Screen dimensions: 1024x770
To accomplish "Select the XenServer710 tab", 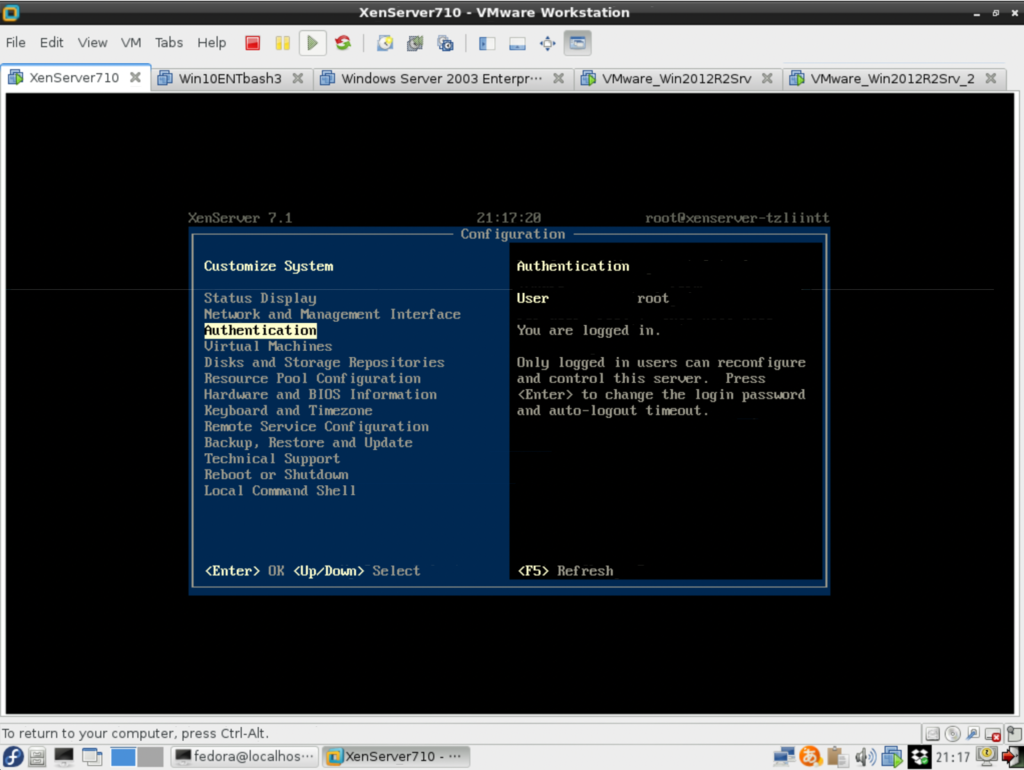I will 73,78.
